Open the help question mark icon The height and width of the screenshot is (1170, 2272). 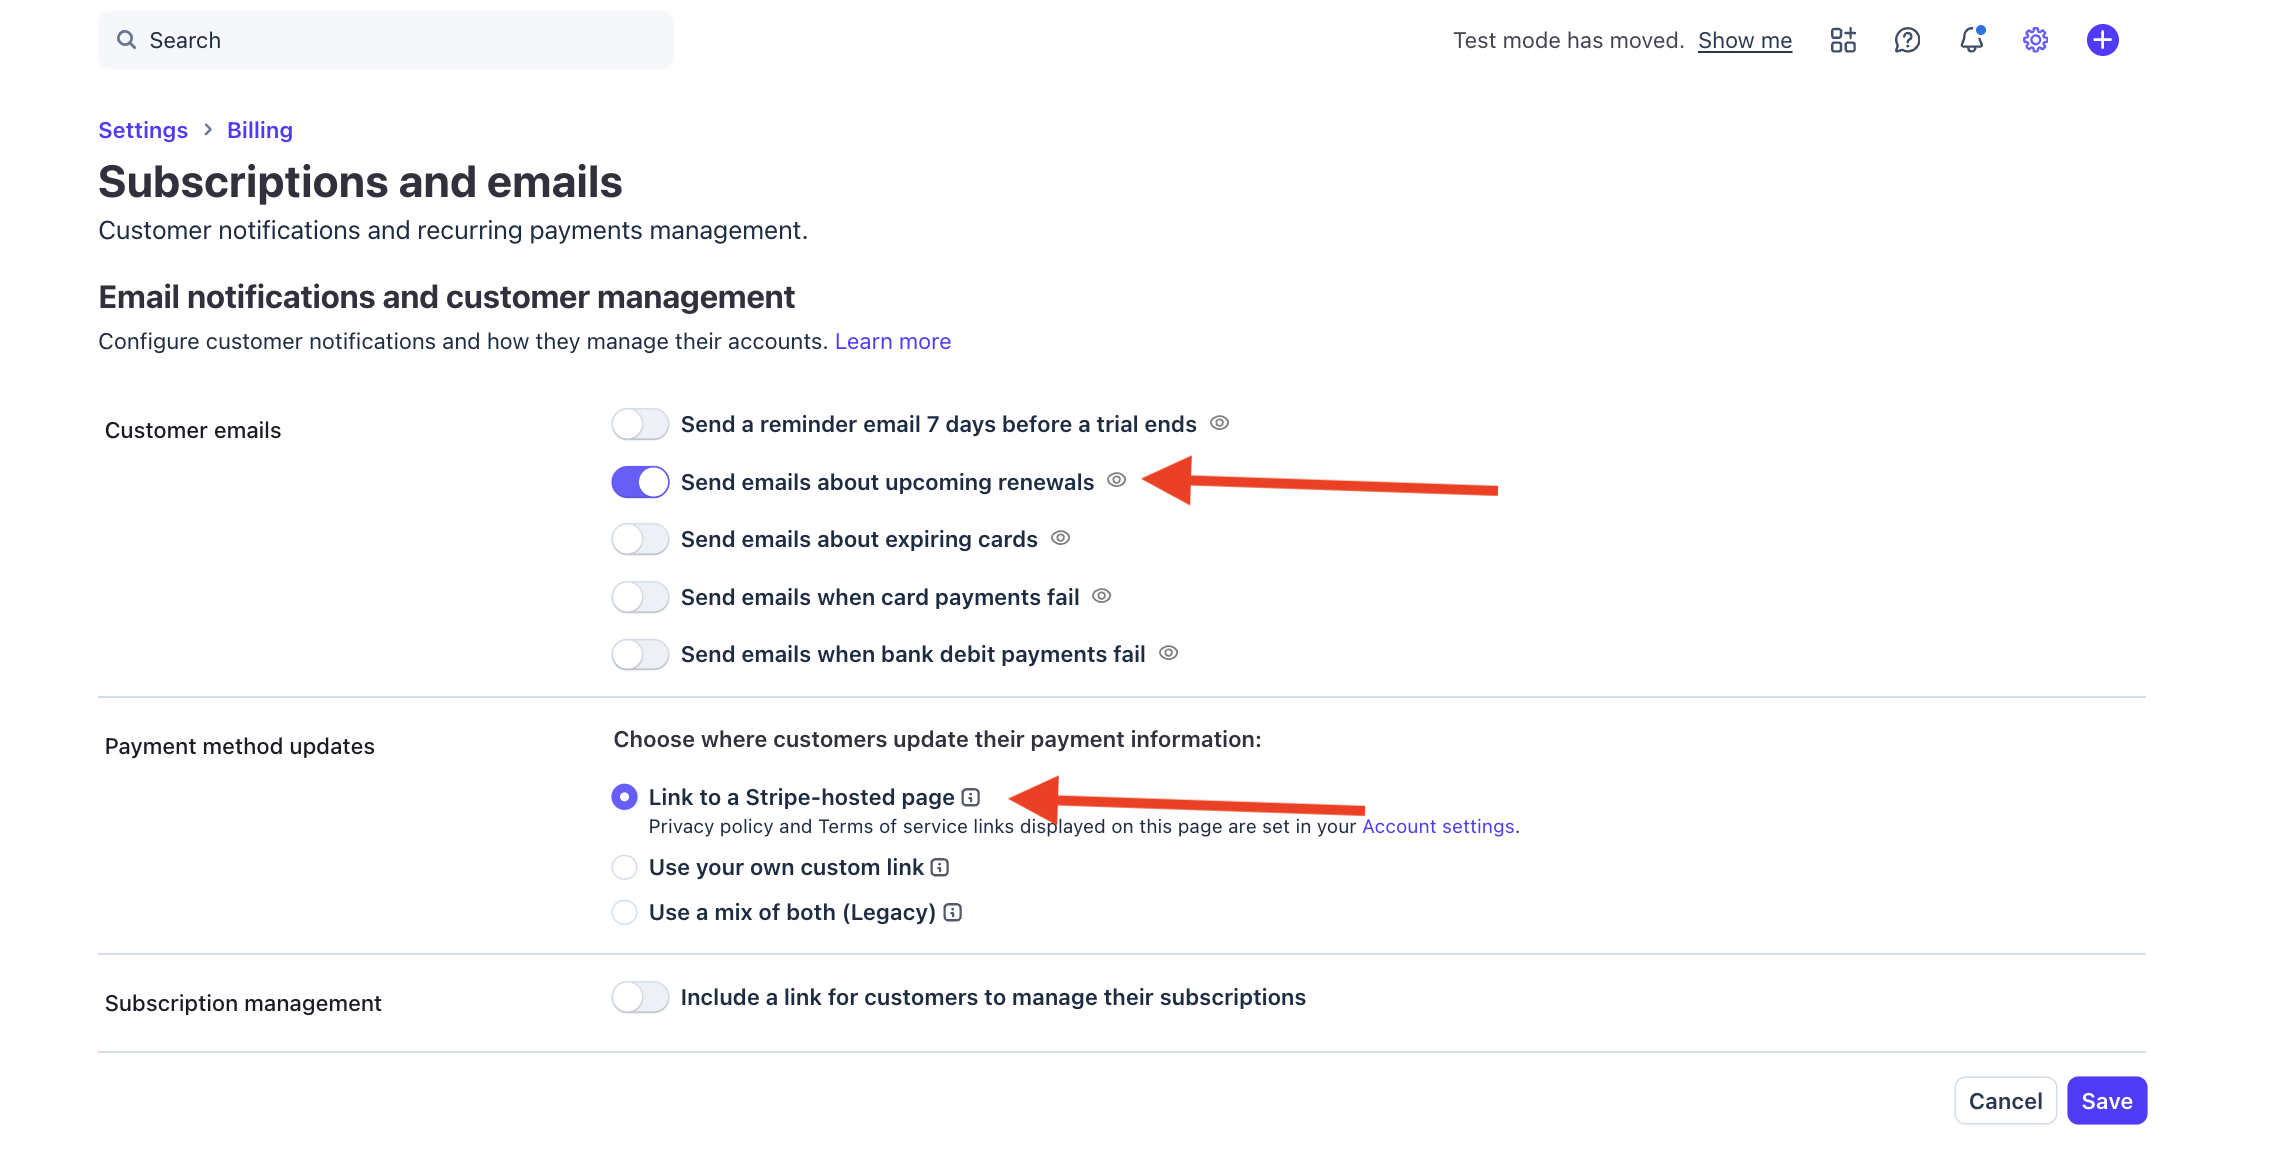(x=1907, y=40)
